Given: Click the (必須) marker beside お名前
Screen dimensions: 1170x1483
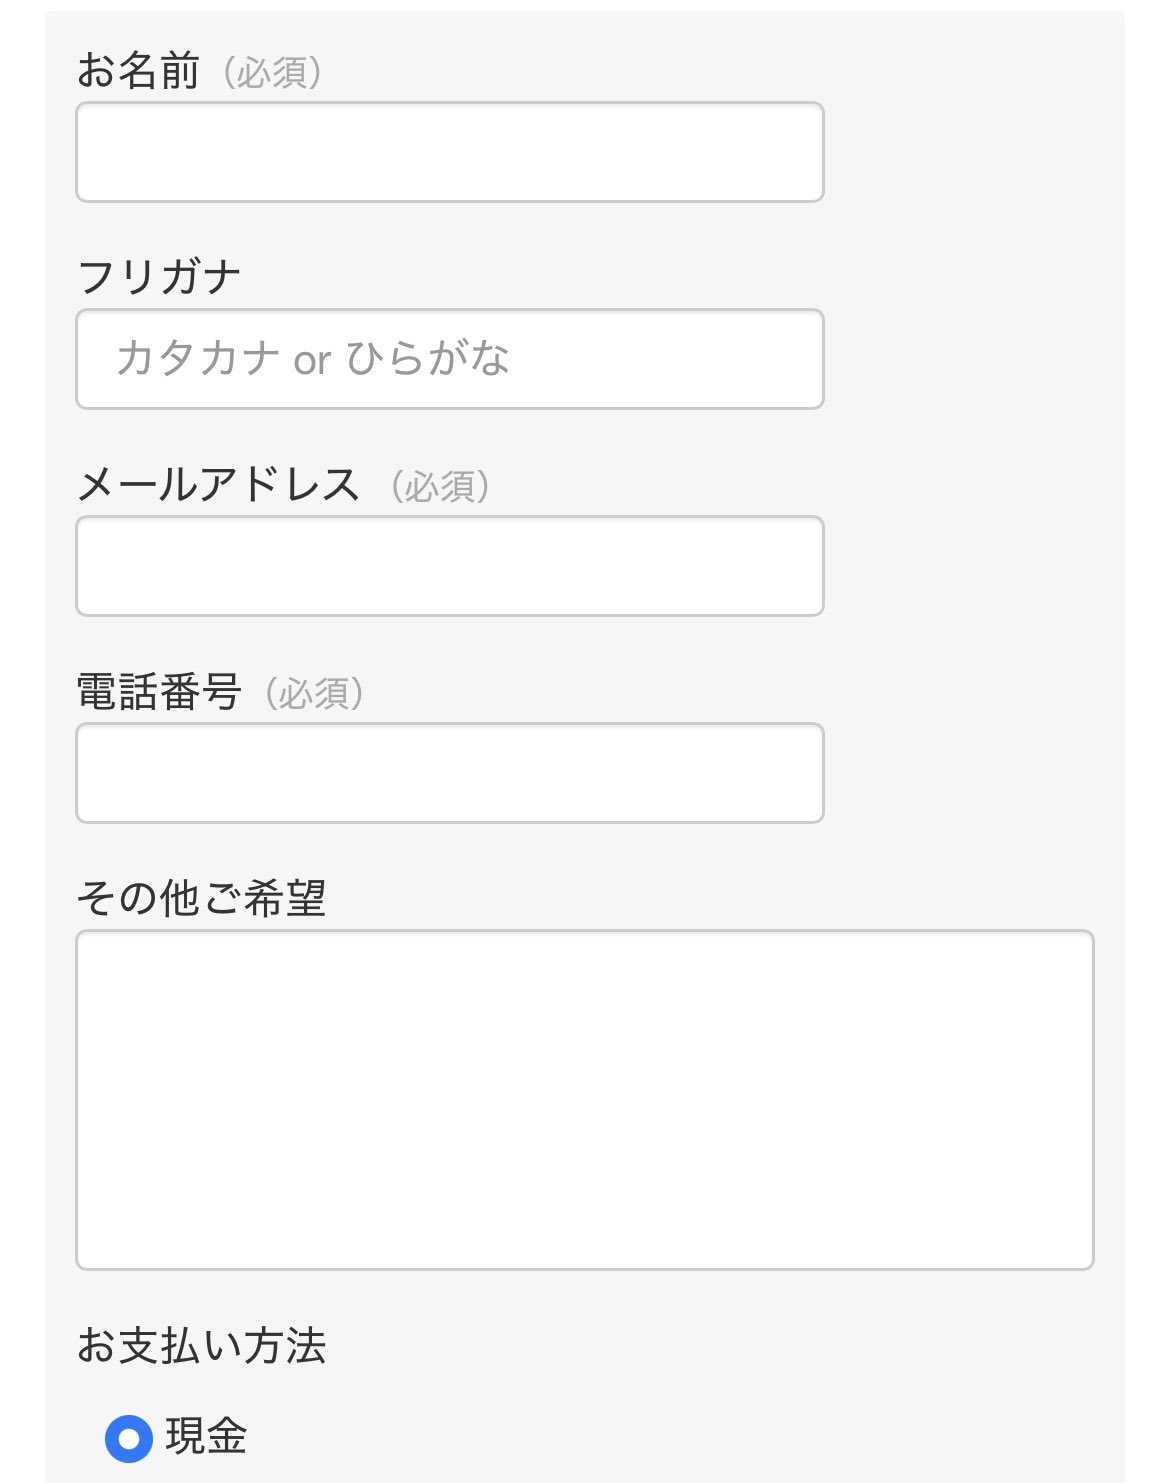Looking at the screenshot, I should click(x=272, y=73).
